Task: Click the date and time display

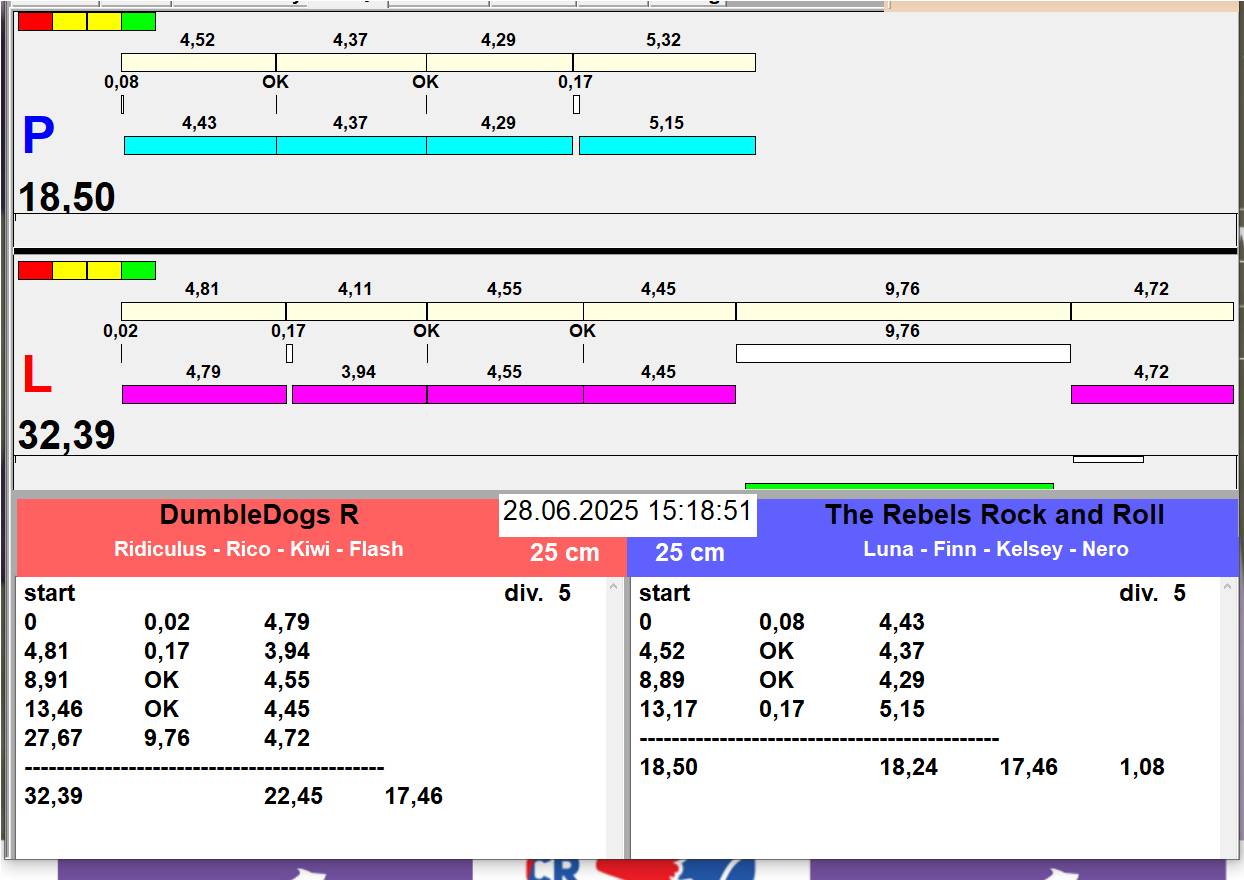Action: click(627, 512)
